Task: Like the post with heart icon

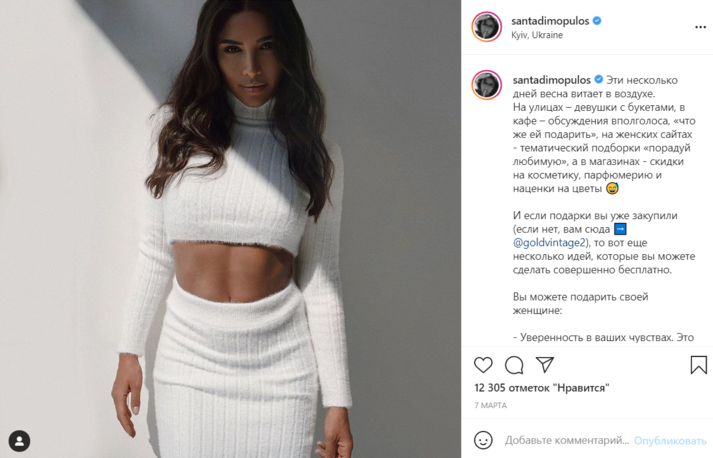Action: coord(483,365)
